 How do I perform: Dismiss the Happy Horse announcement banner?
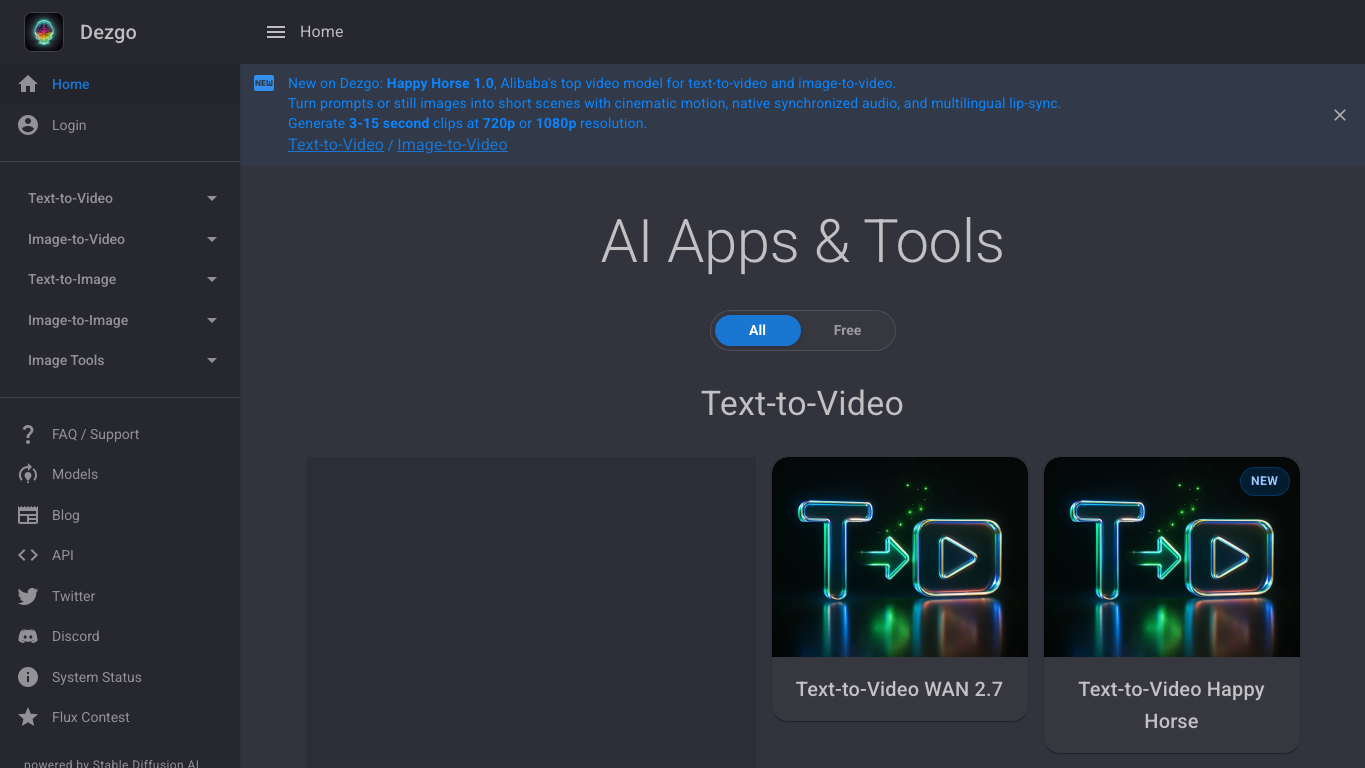click(1340, 115)
